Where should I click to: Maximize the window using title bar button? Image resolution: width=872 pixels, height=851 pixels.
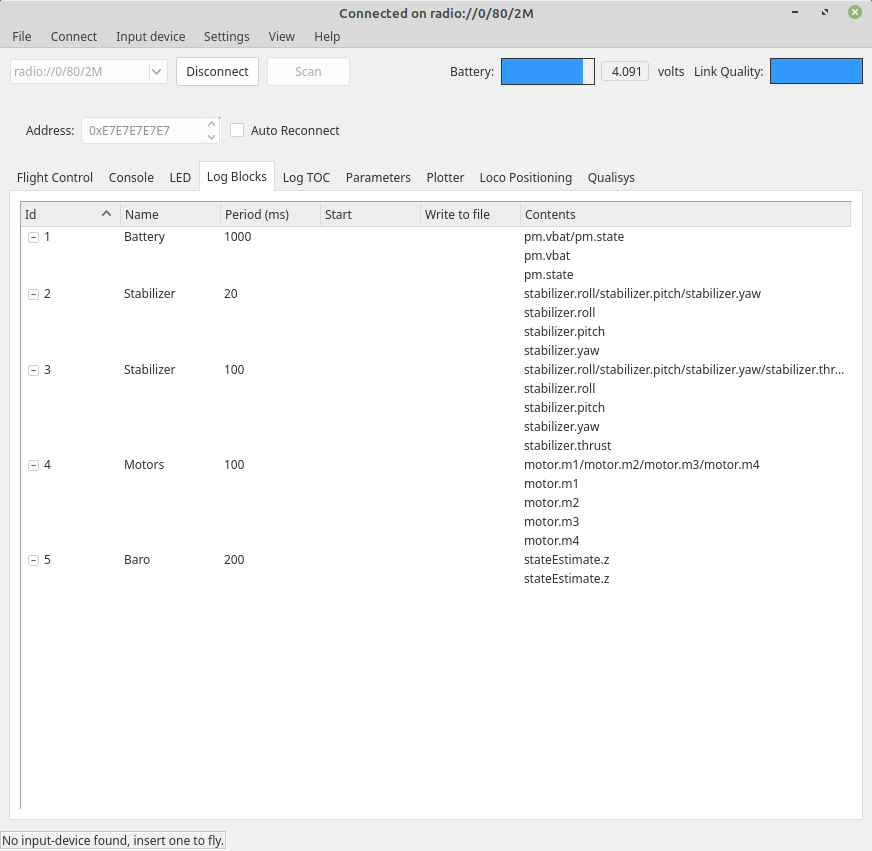[825, 12]
